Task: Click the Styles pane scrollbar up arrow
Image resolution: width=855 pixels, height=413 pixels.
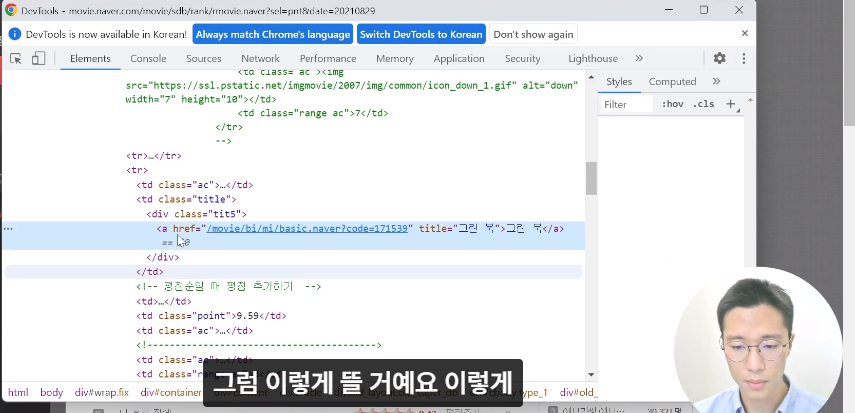Action: (x=750, y=100)
